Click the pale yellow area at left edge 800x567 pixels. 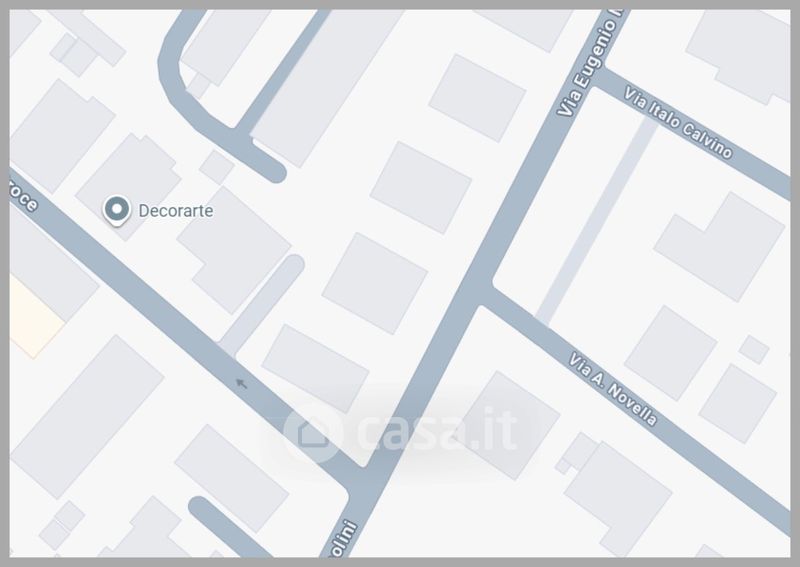(34, 317)
